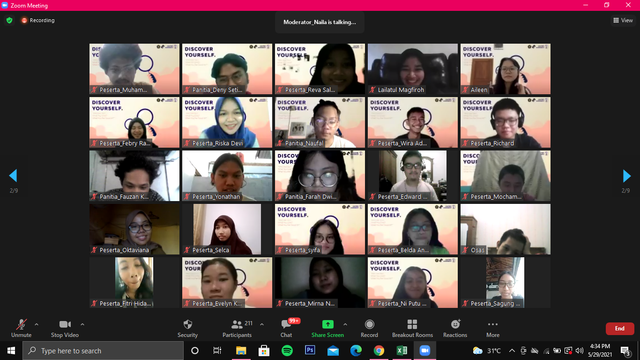Select the Peserta_Belda An... video tile
Image resolution: width=640 pixels, height=360 pixels.
(x=413, y=229)
